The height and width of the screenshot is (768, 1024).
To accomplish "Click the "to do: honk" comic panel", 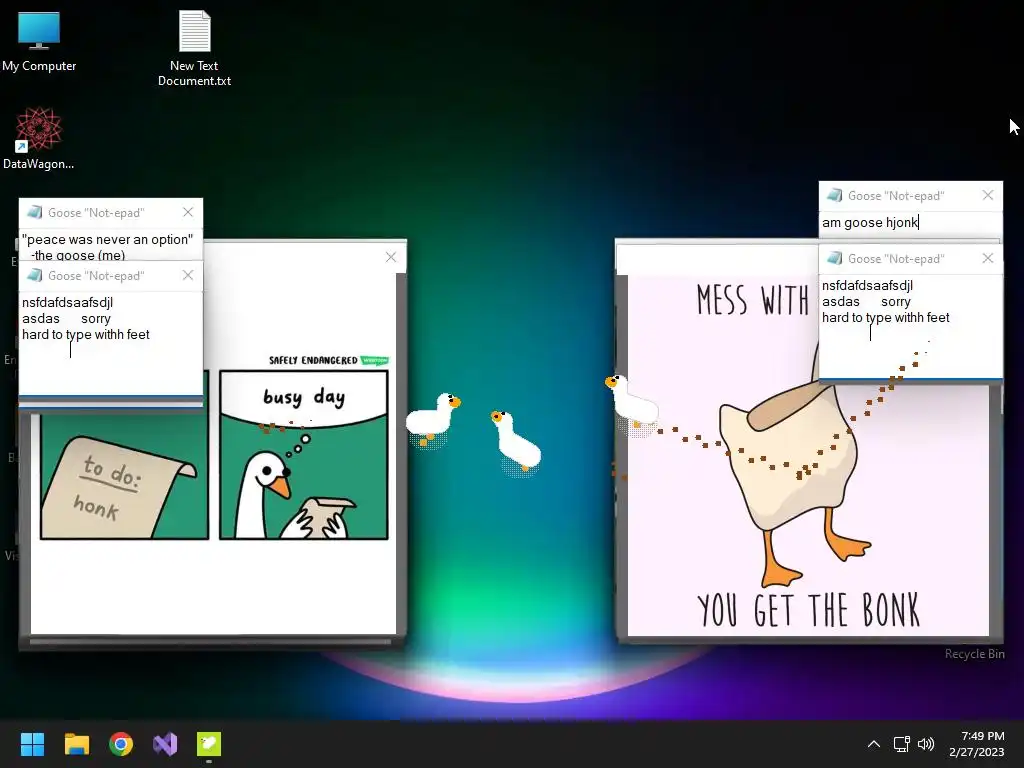I will (x=124, y=477).
